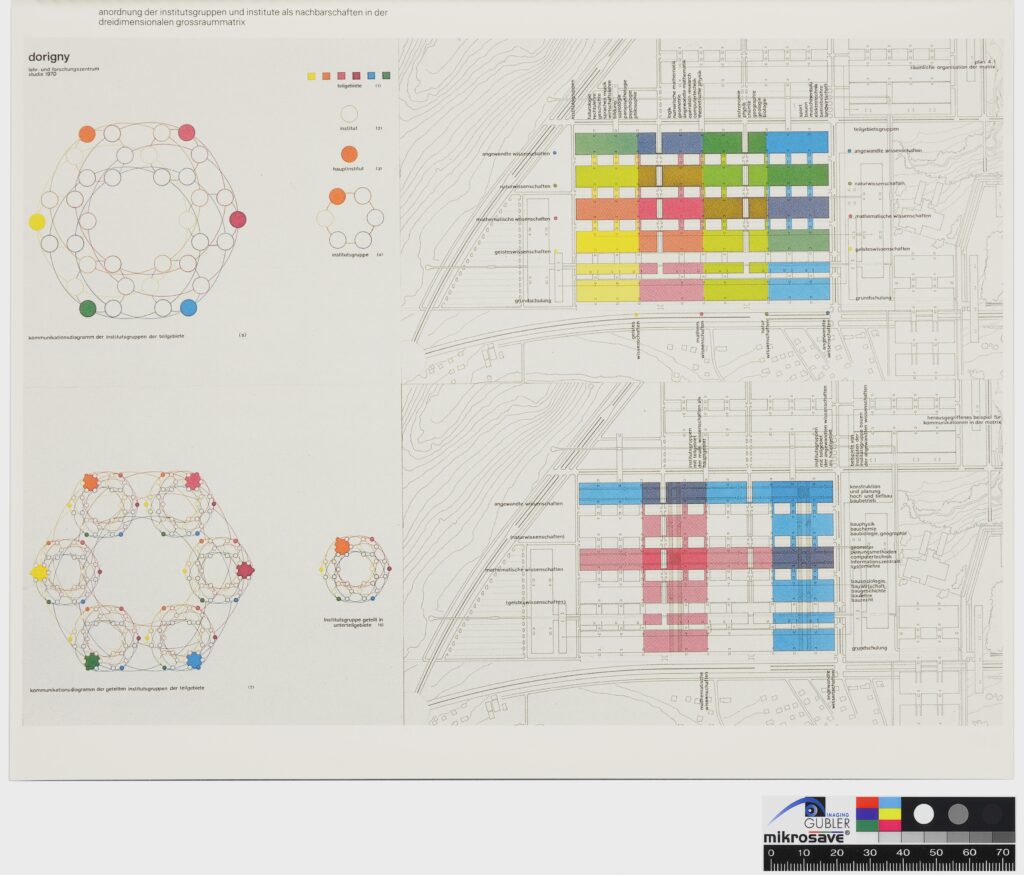Image resolution: width=1024 pixels, height=875 pixels.
Task: Click the yellow gear node in the lower hexagon diagram
Action: (x=39, y=572)
